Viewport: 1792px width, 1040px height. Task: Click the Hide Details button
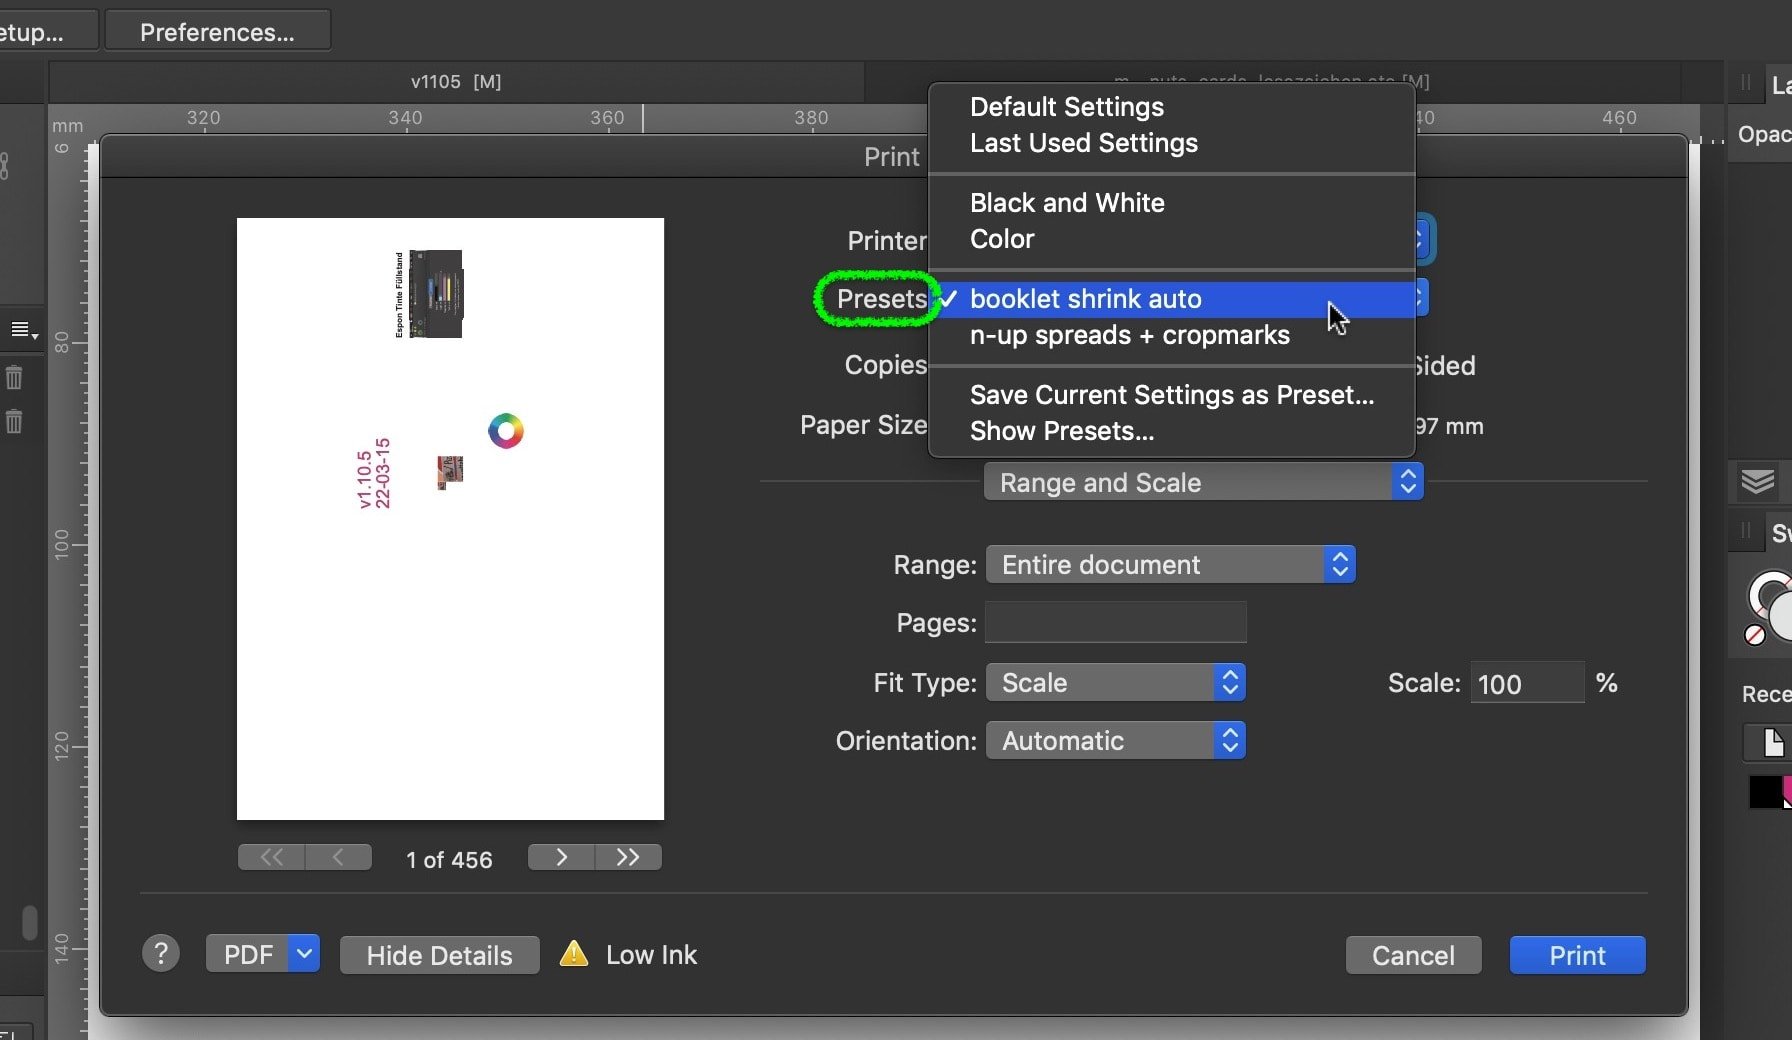[x=439, y=954]
